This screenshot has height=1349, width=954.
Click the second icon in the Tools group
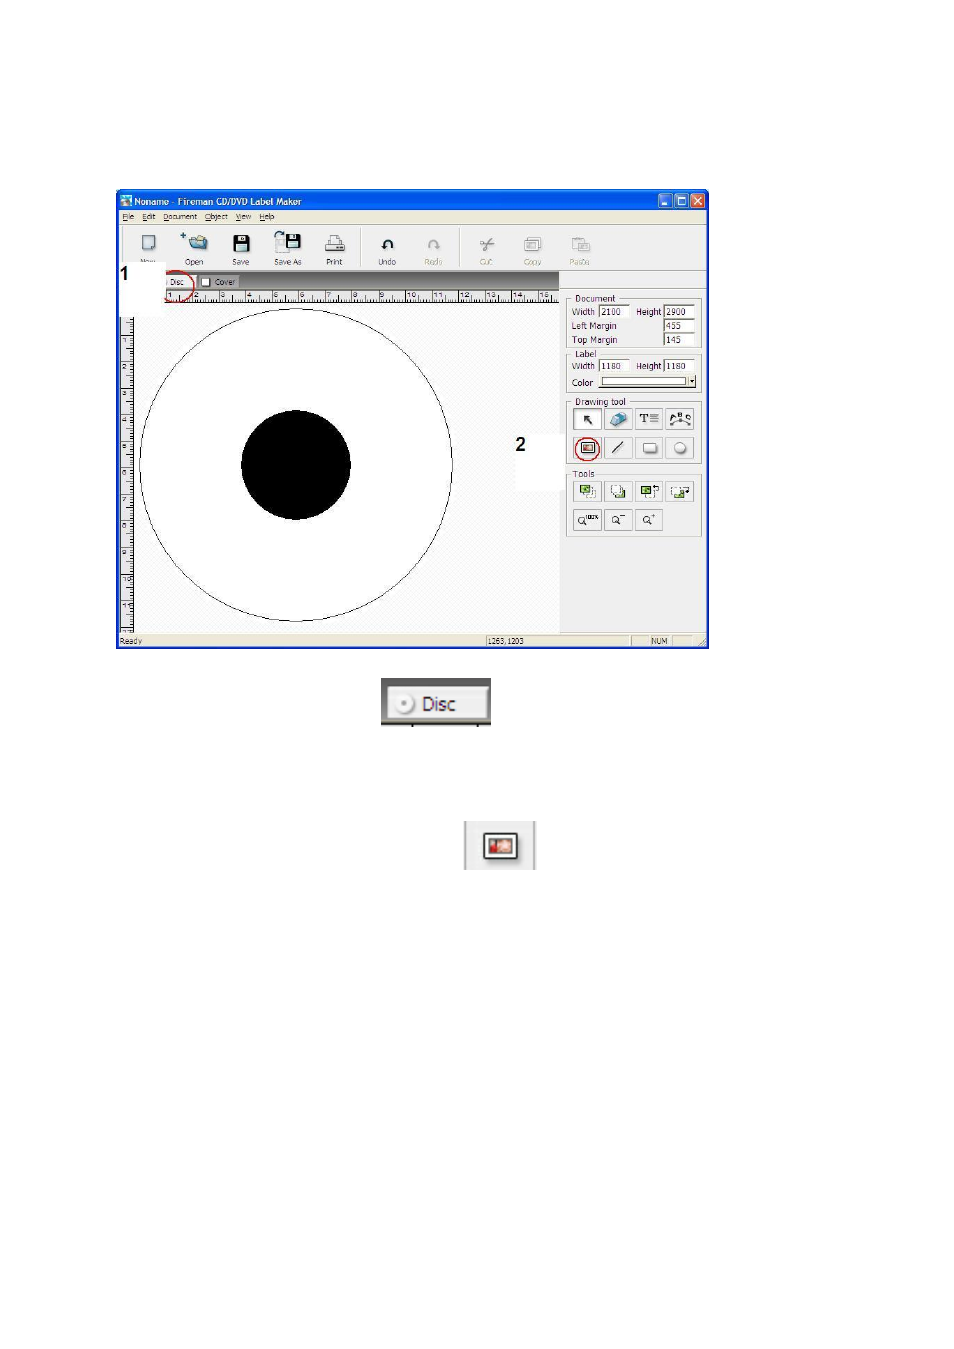[x=618, y=492]
